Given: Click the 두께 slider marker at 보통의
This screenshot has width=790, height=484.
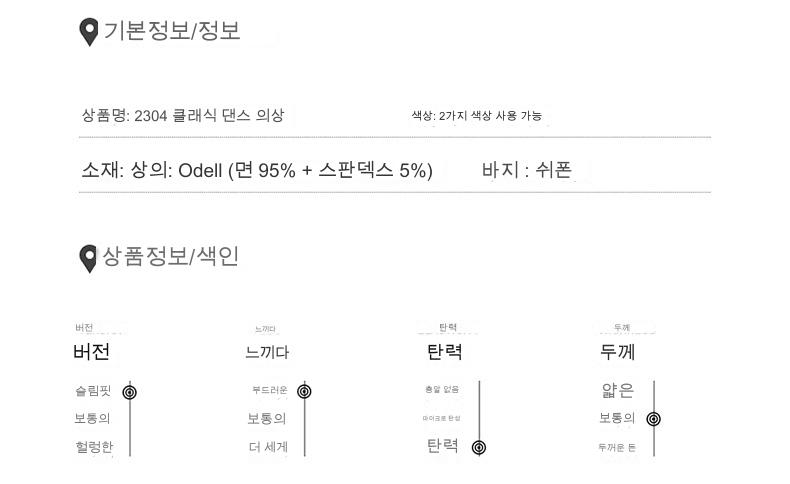Looking at the screenshot, I should [654, 419].
